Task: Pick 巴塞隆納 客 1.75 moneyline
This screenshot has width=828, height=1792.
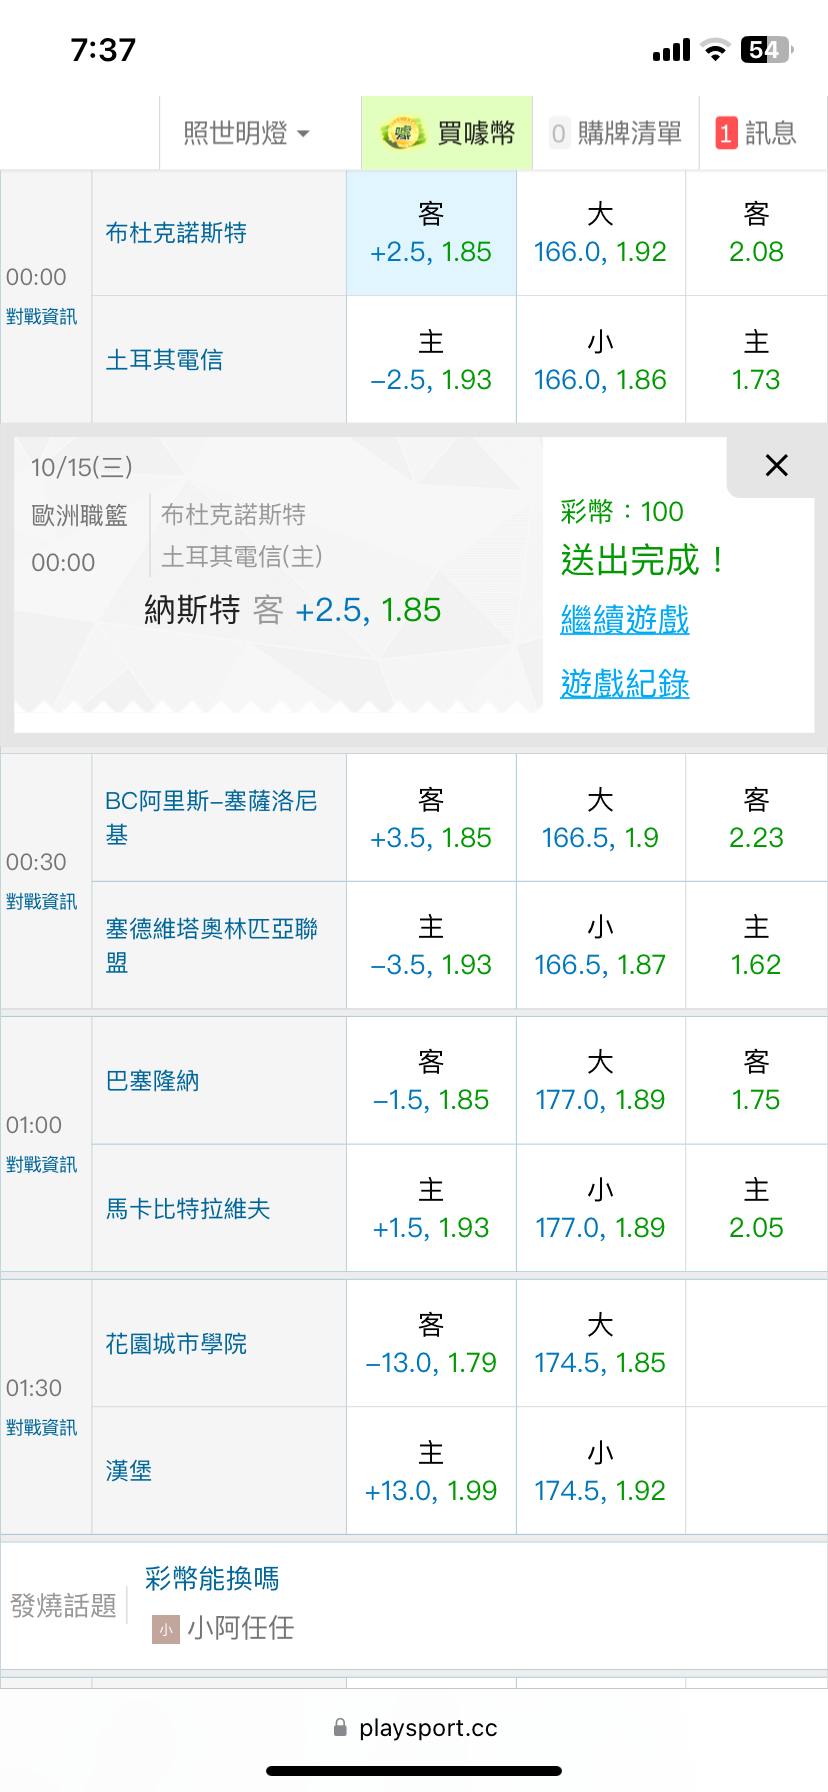Action: 756,1081
